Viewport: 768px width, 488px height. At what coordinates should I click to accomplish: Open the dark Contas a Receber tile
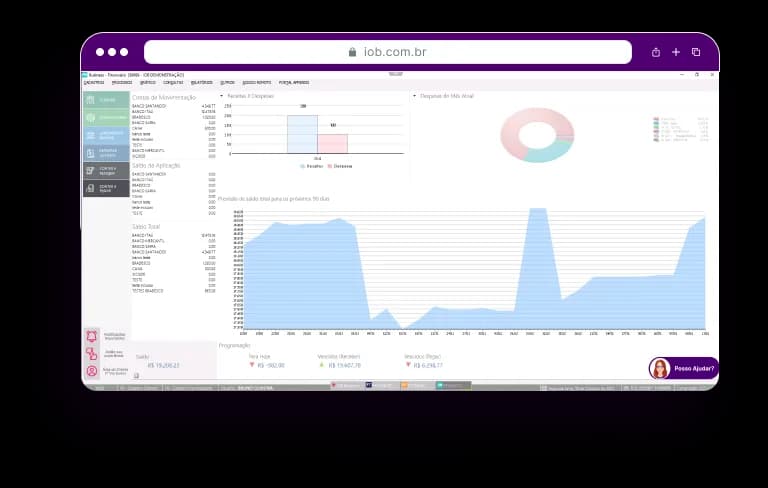106,171
